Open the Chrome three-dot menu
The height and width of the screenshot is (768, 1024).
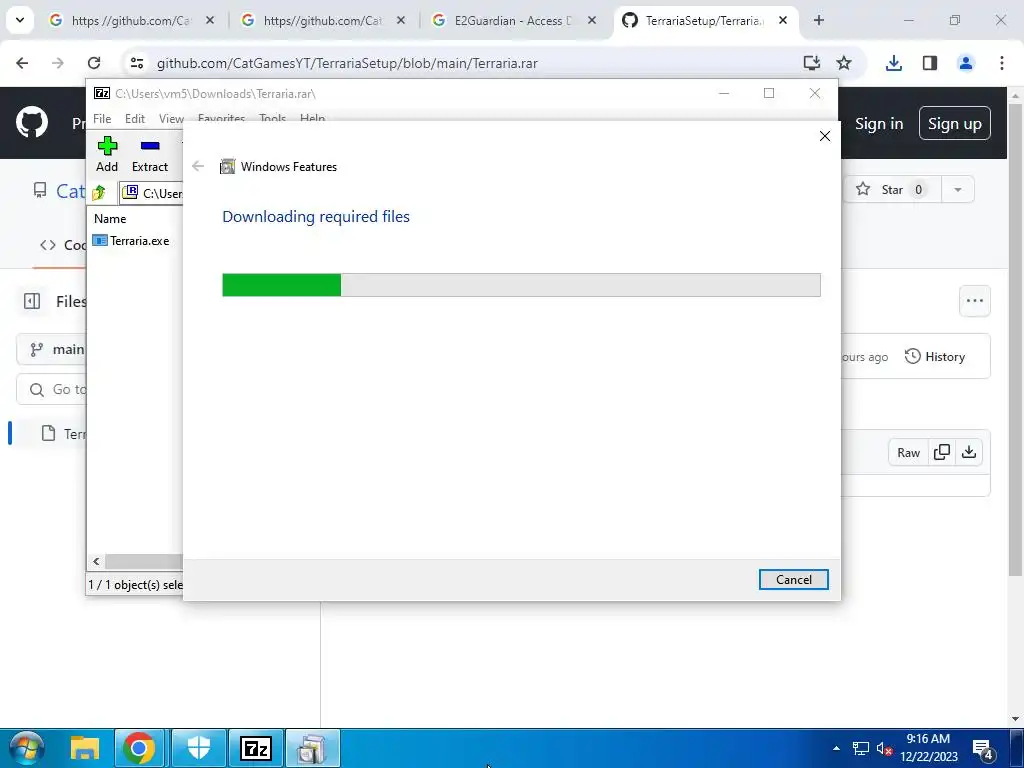click(x=1002, y=63)
